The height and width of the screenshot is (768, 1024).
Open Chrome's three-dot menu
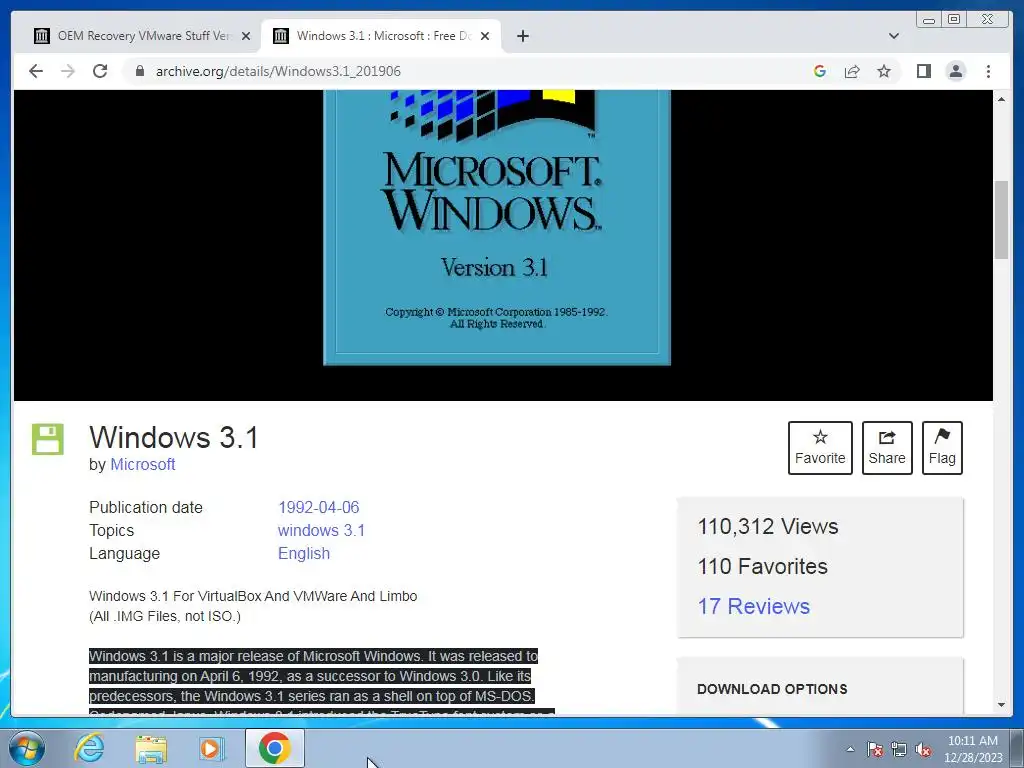point(988,71)
